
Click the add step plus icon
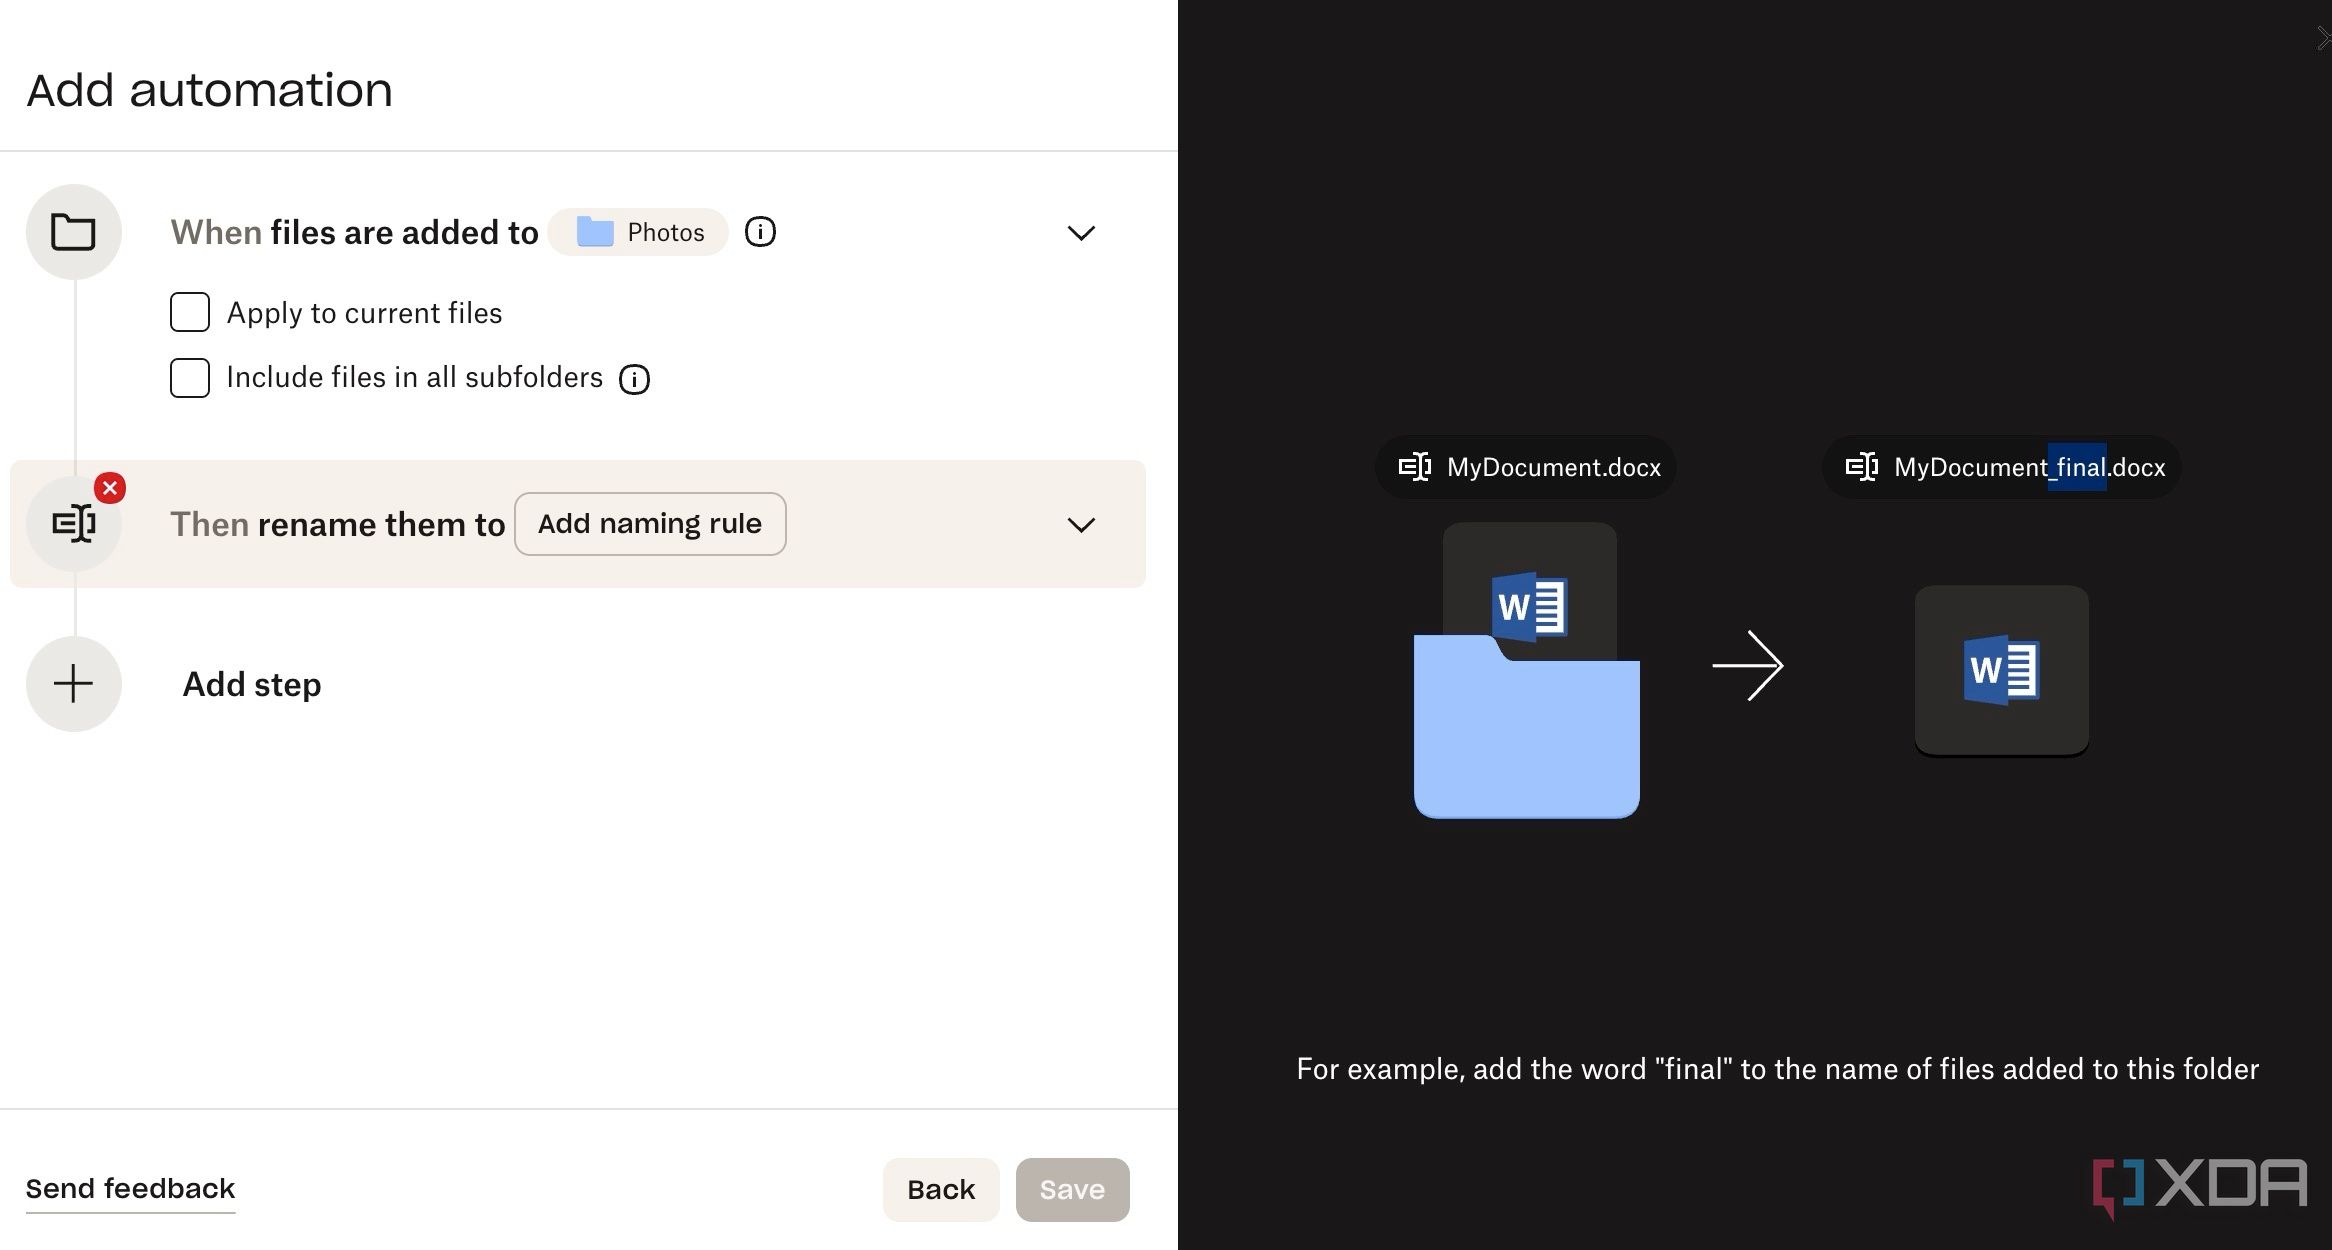point(74,684)
